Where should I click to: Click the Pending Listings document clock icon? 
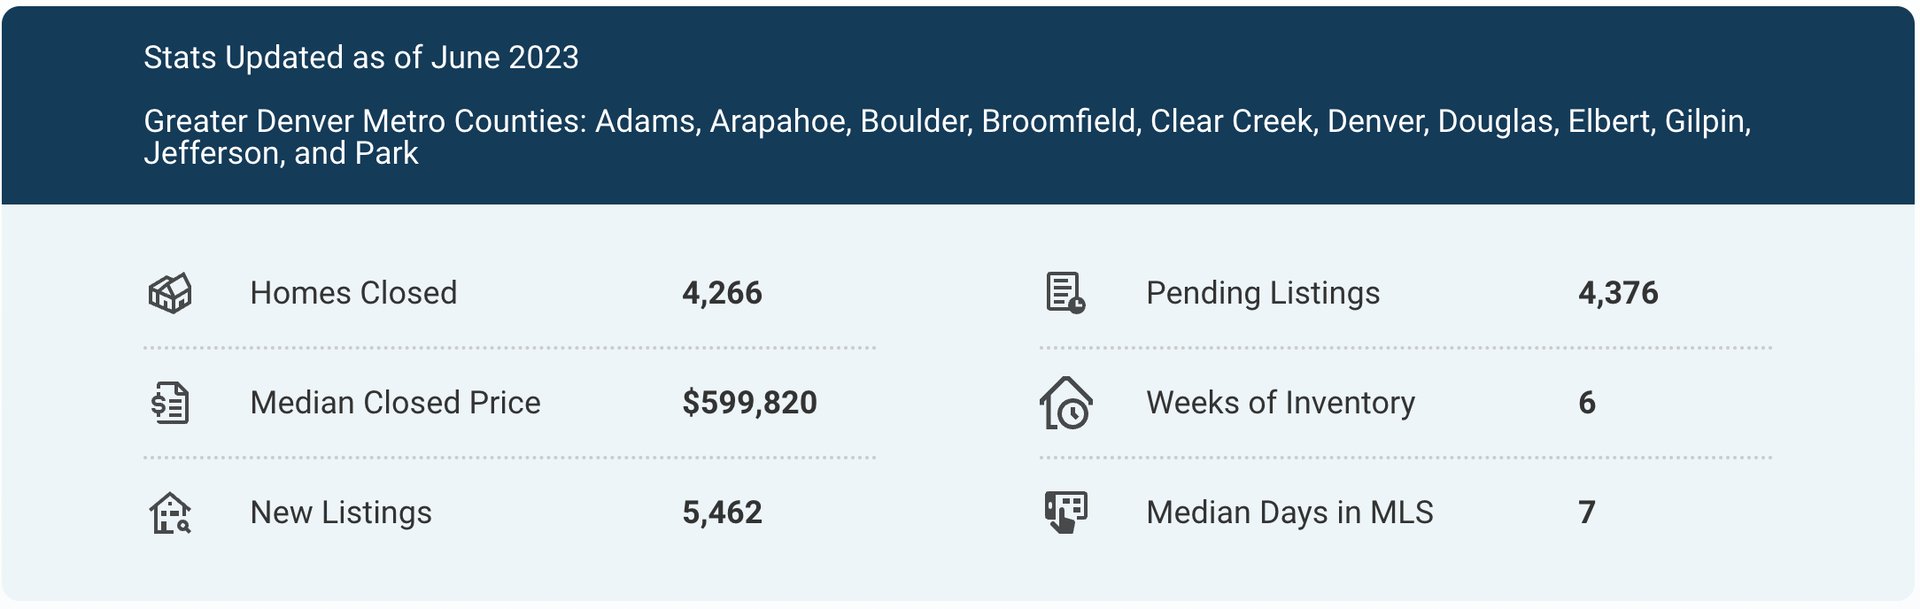(1065, 293)
